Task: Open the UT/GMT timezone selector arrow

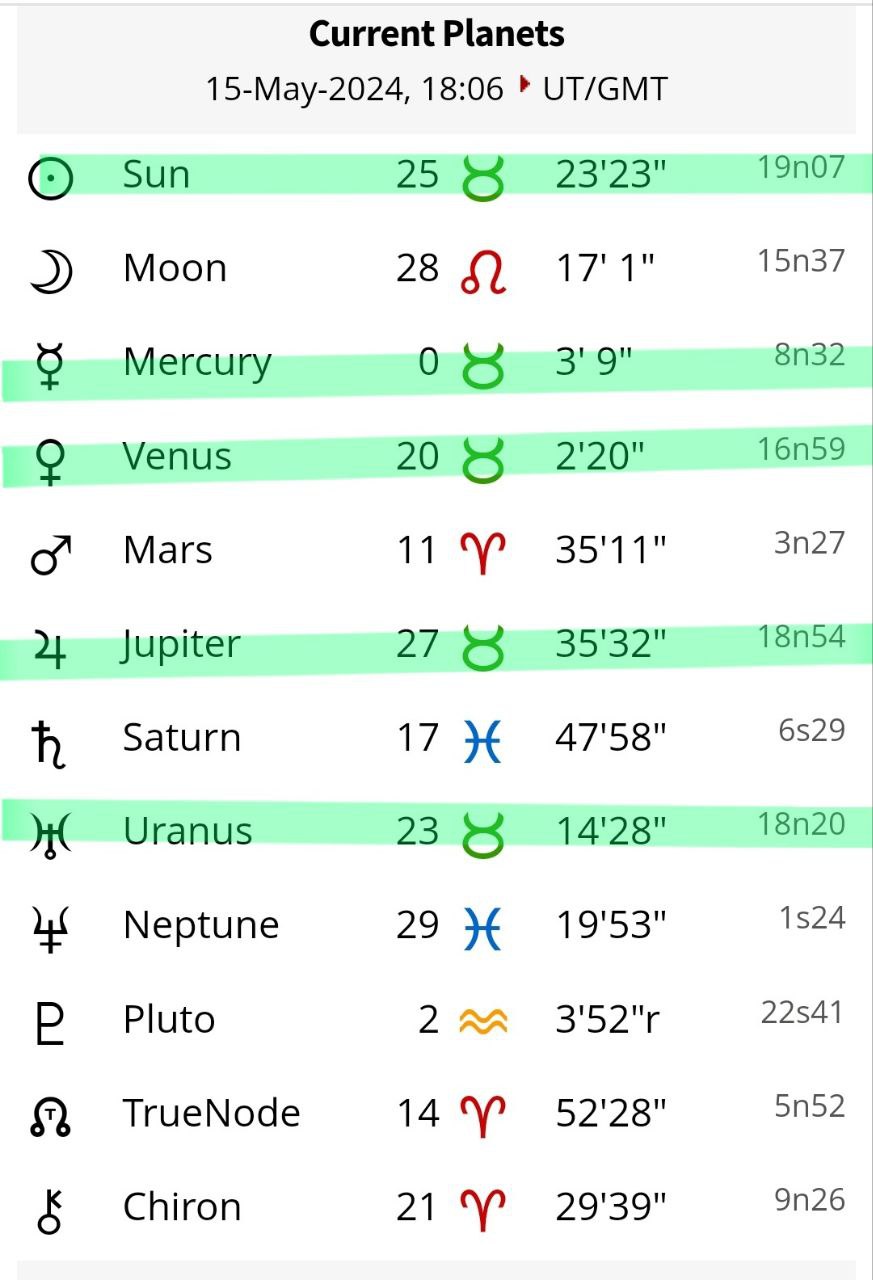Action: (x=524, y=87)
